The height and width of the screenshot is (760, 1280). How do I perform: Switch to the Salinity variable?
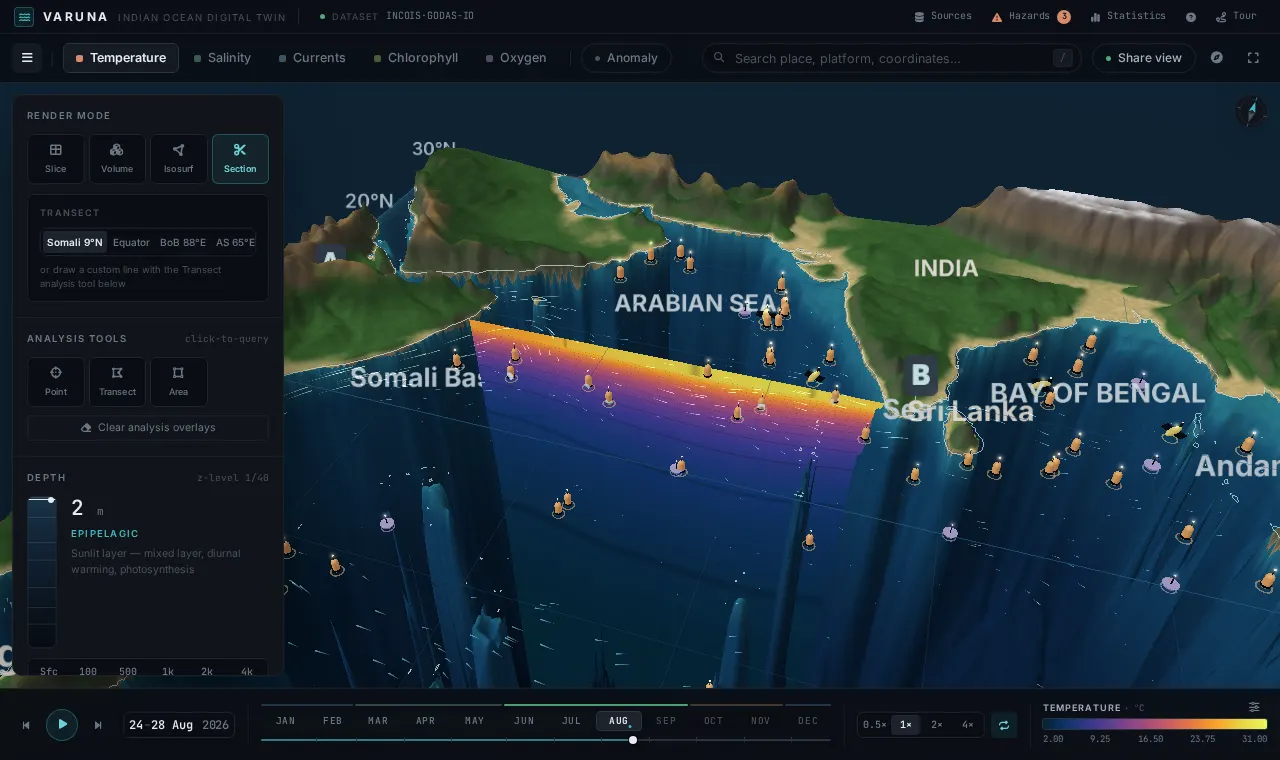[x=222, y=58]
